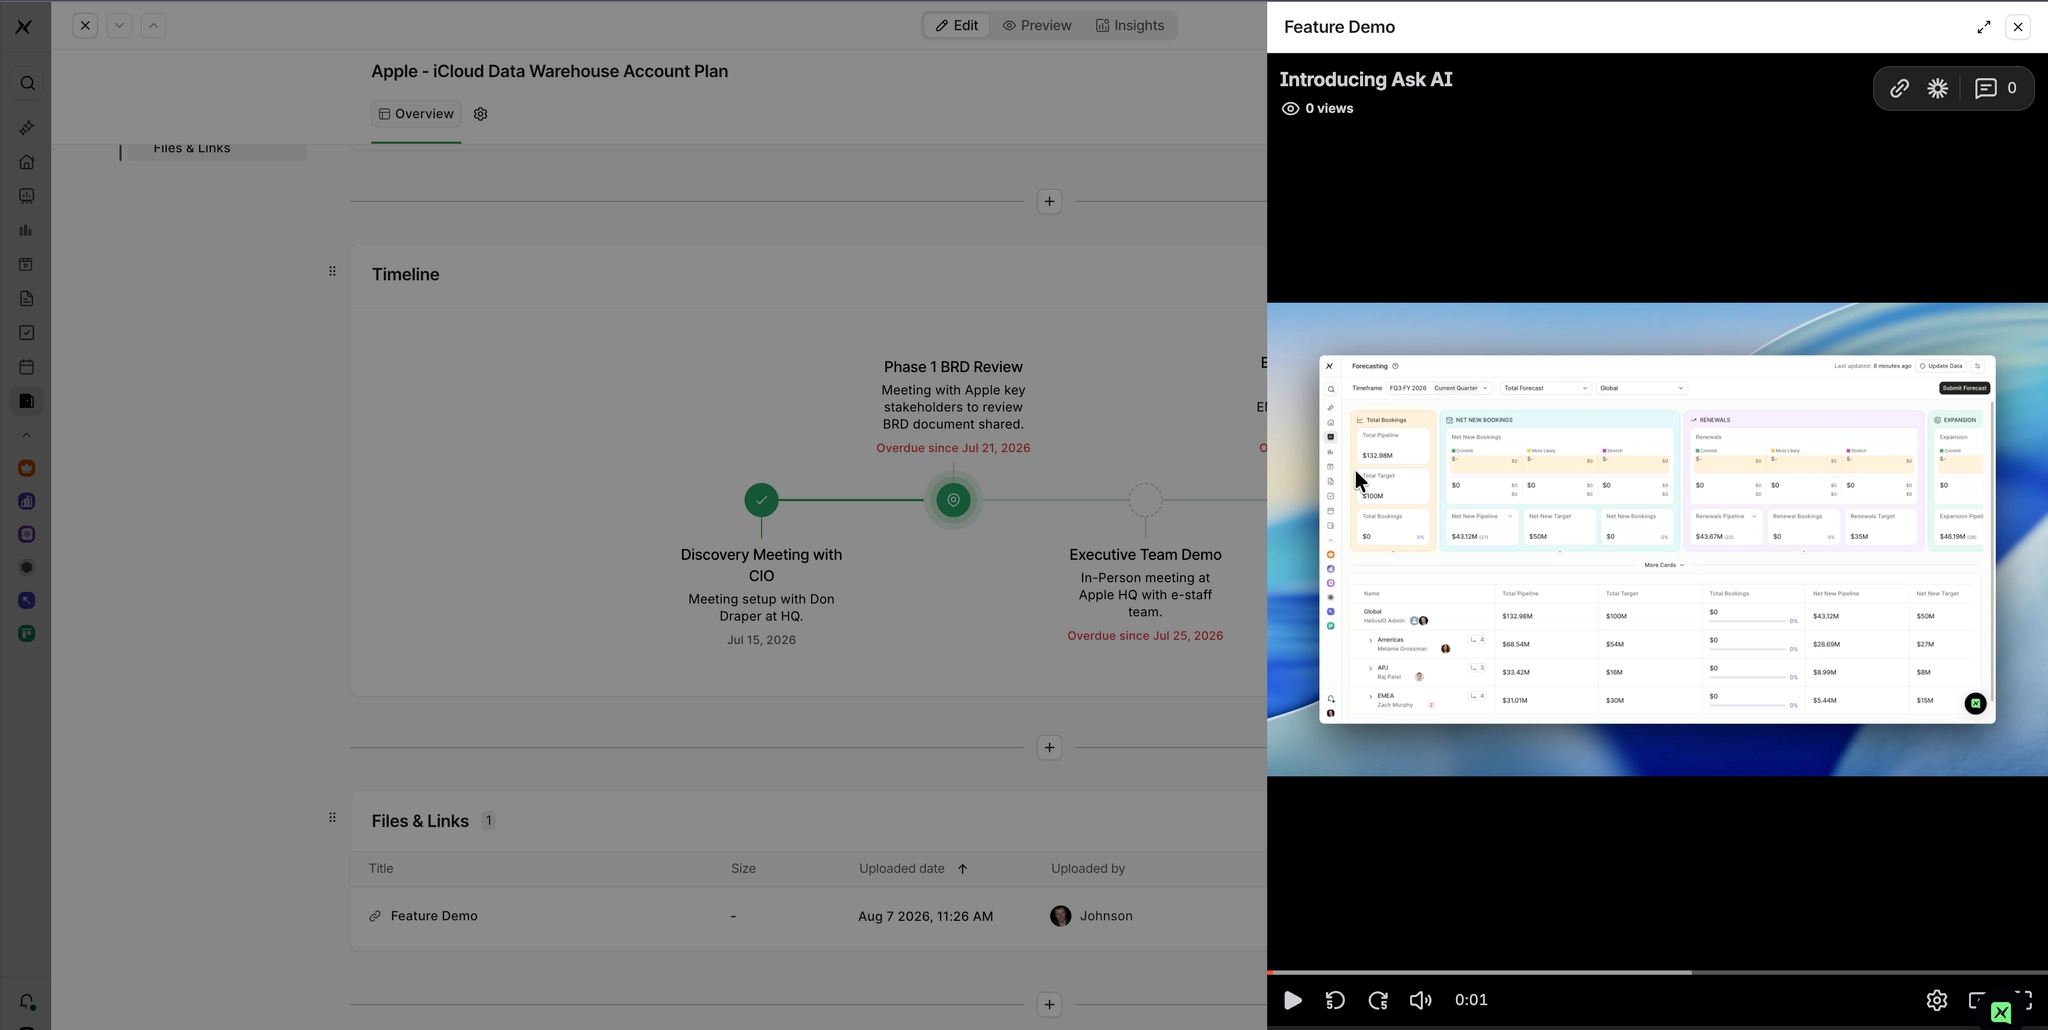
Task: Click the video preview frame
Action: point(1657,540)
